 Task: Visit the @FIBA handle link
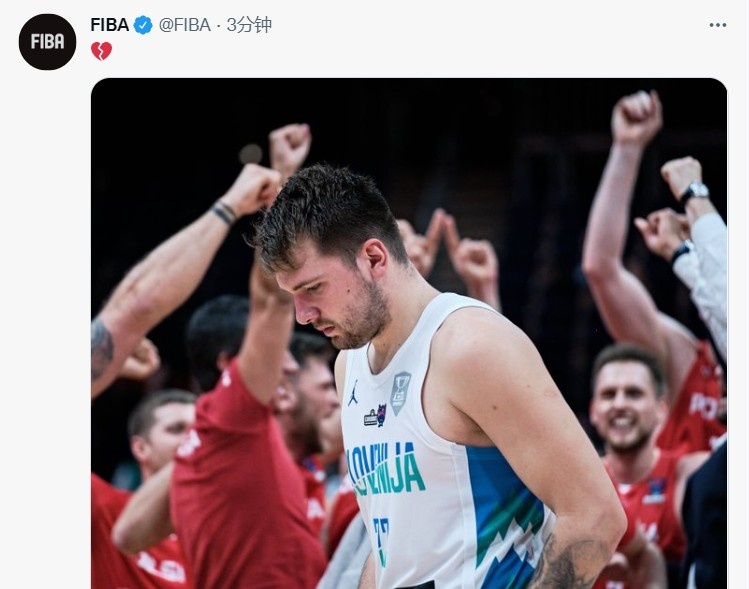click(184, 25)
